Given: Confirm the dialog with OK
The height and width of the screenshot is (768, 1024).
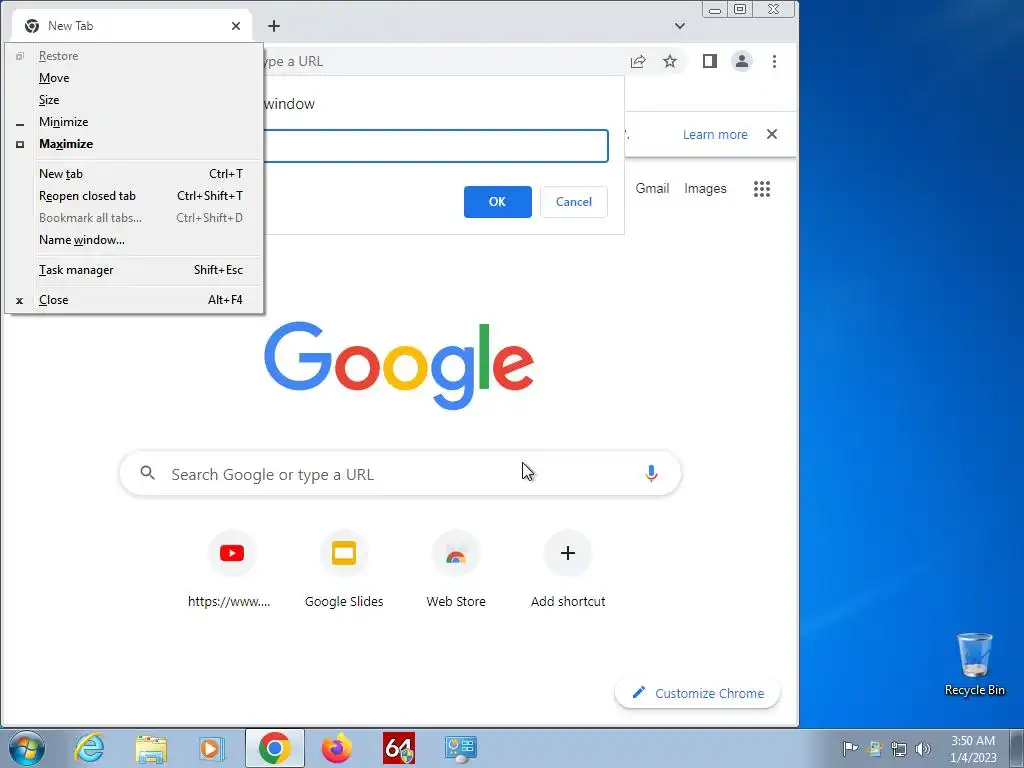Looking at the screenshot, I should coord(498,202).
